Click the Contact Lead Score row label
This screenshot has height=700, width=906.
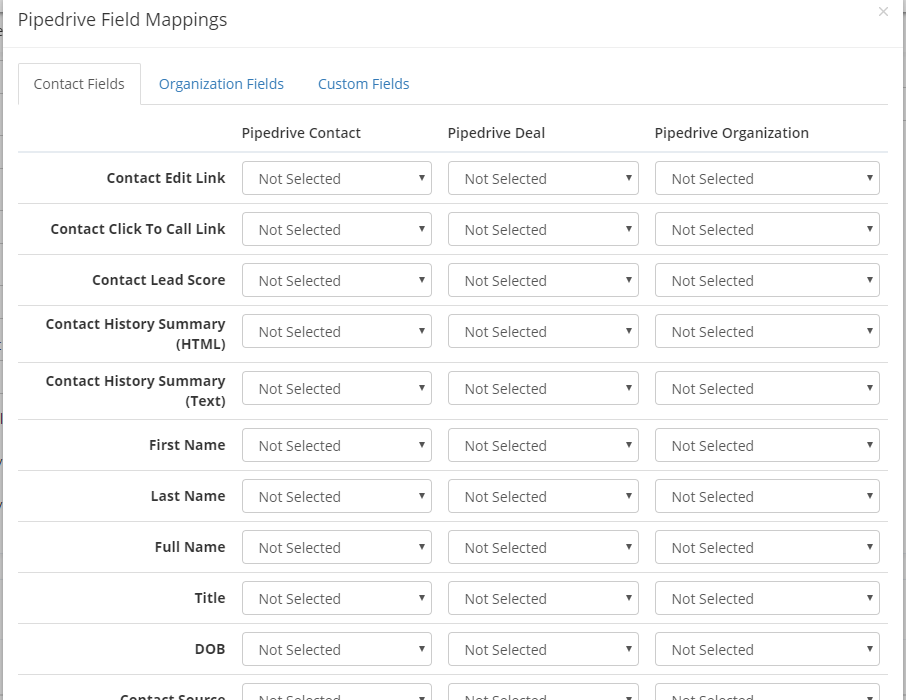coord(159,280)
